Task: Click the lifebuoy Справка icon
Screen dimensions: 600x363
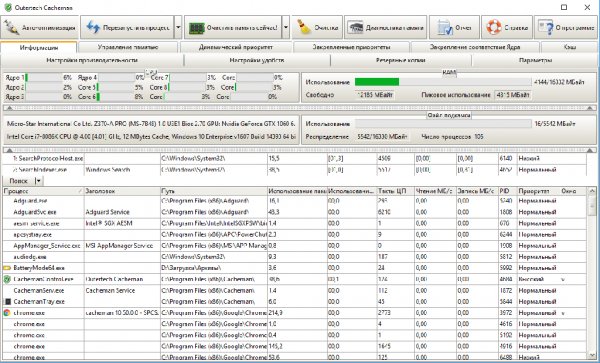Action: [494, 28]
